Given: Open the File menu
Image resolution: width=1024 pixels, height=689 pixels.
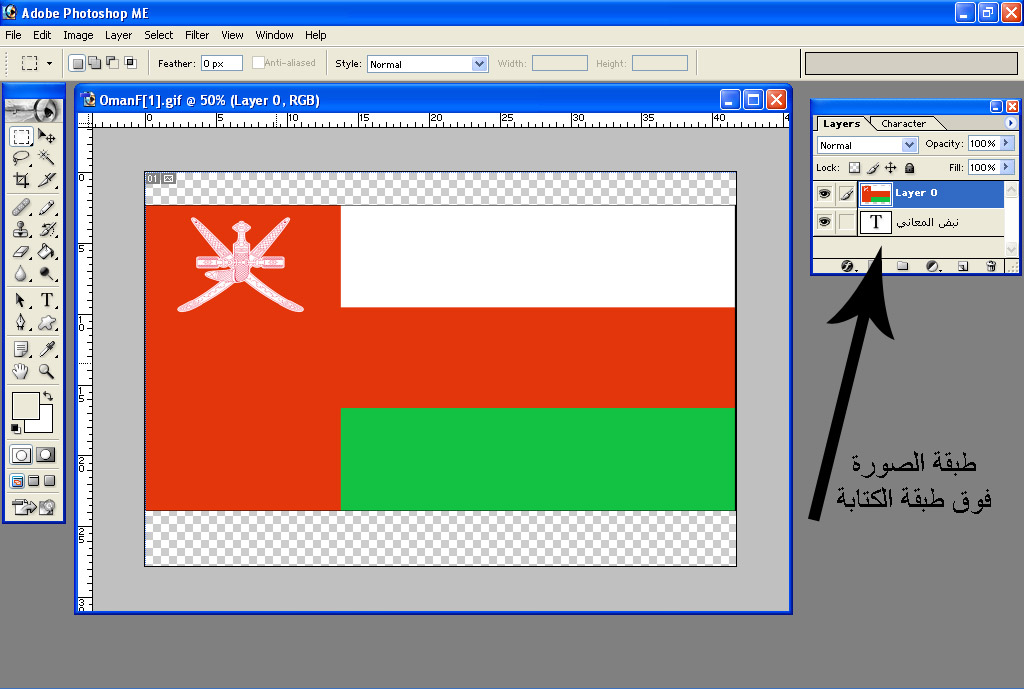Looking at the screenshot, I should tap(13, 35).
